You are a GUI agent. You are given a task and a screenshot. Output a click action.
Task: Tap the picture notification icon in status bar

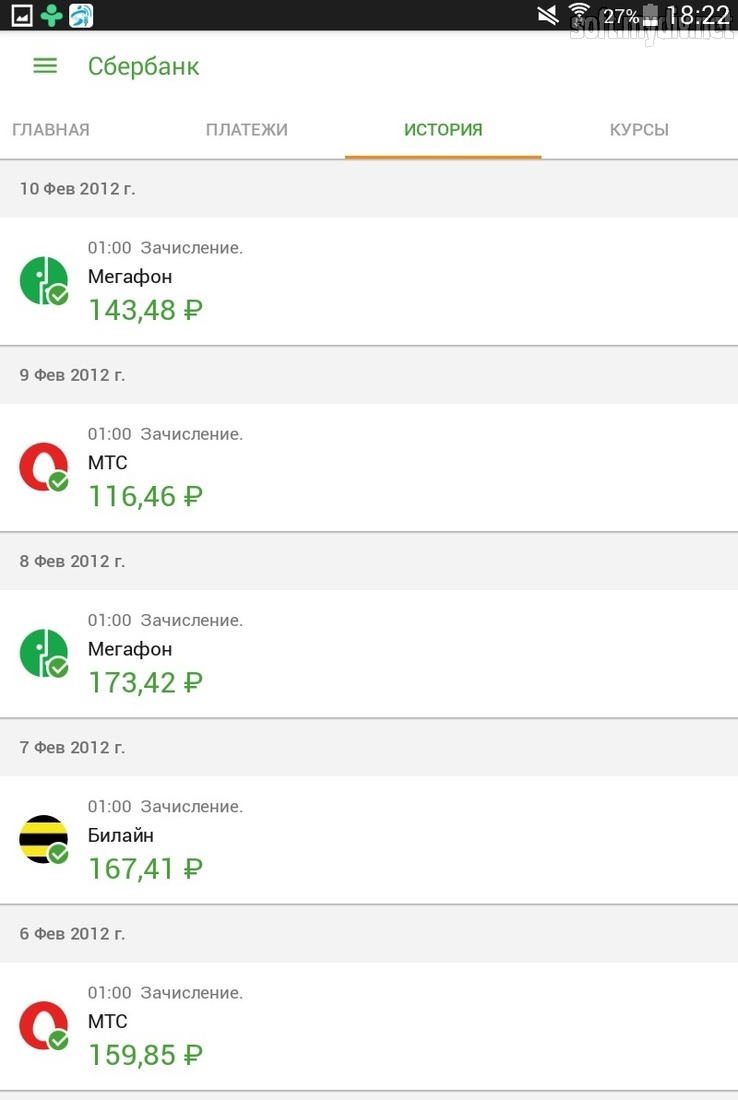point(22,15)
